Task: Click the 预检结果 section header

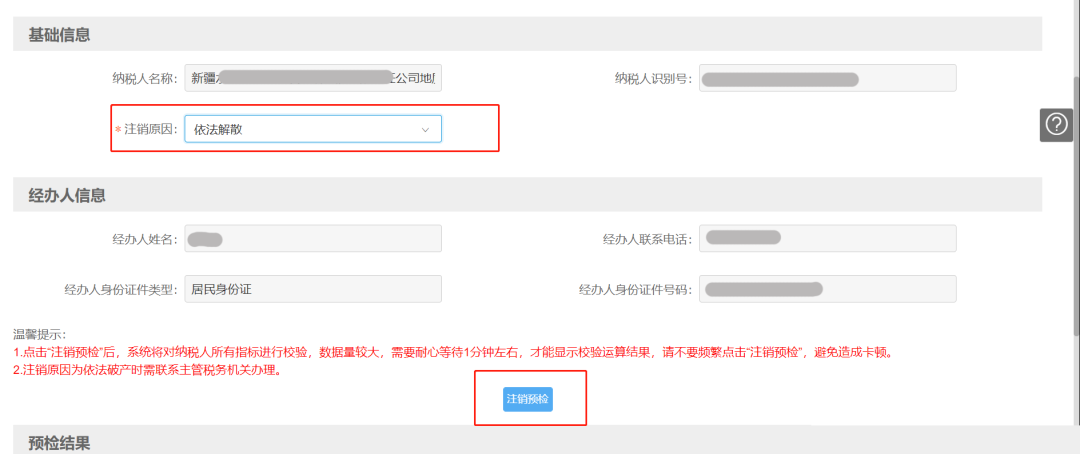Action: click(x=59, y=441)
